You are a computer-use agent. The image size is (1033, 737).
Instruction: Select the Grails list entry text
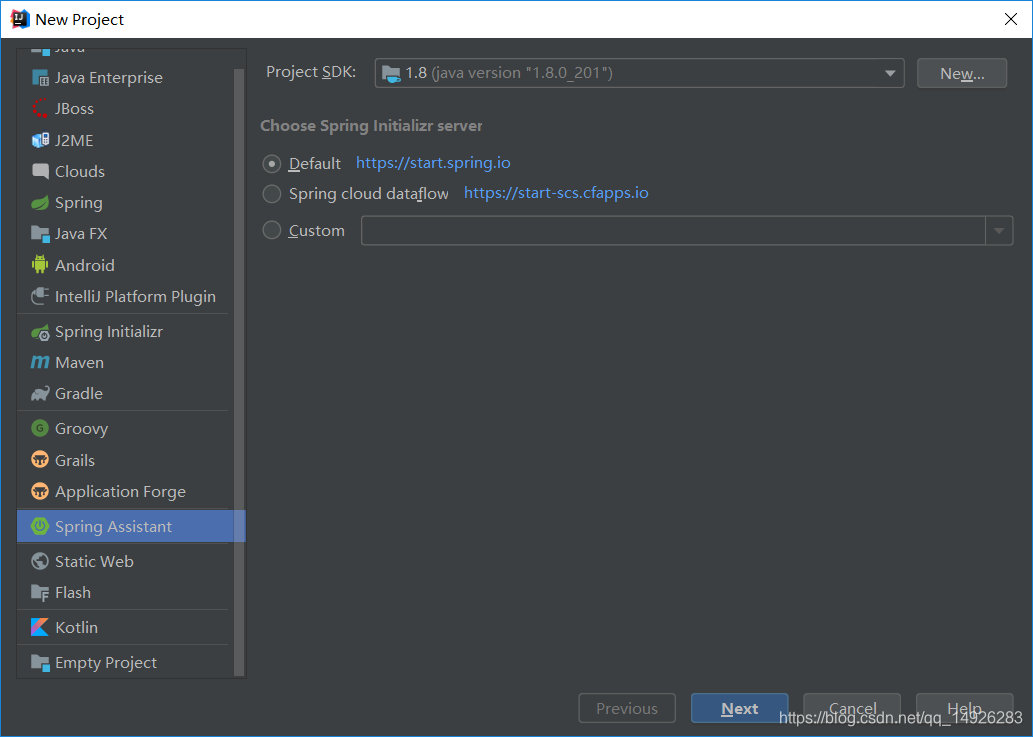75,460
